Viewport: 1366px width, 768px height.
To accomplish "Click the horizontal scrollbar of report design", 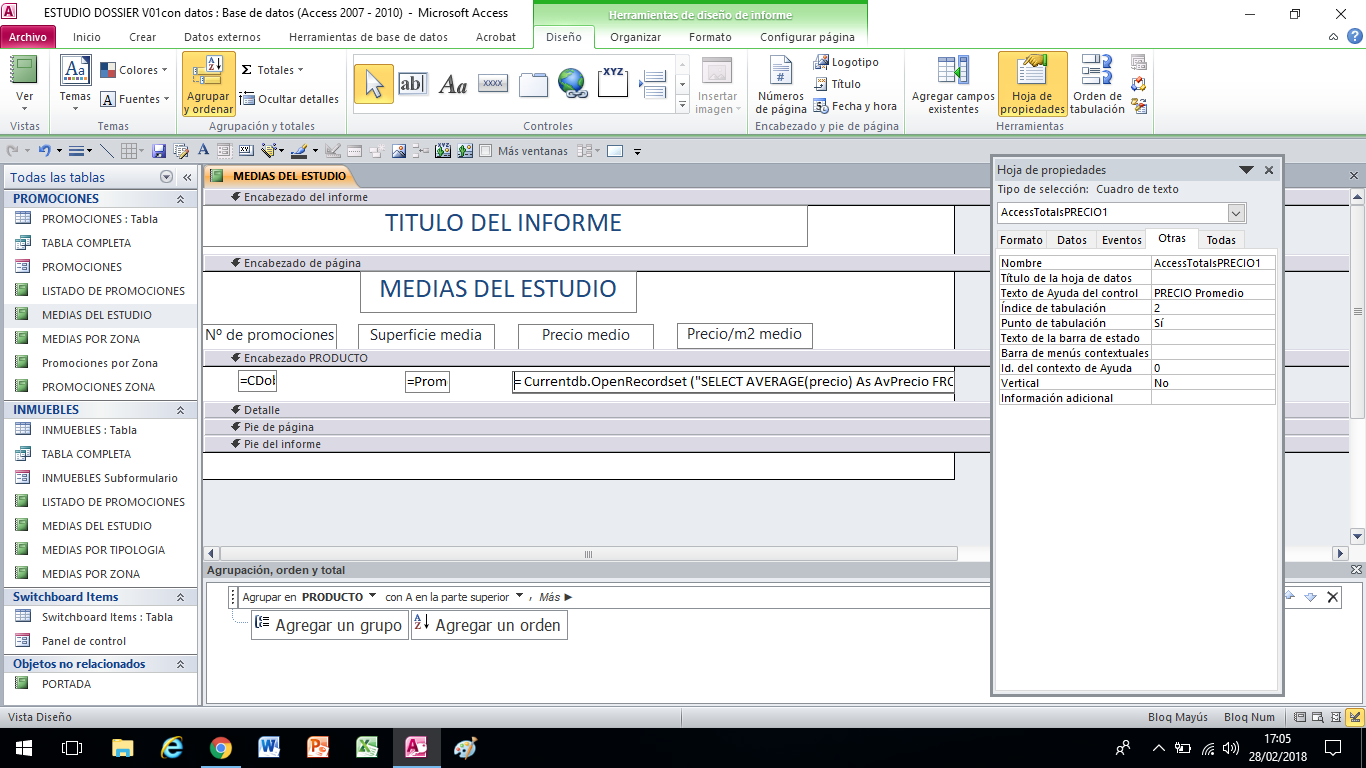I will point(588,554).
